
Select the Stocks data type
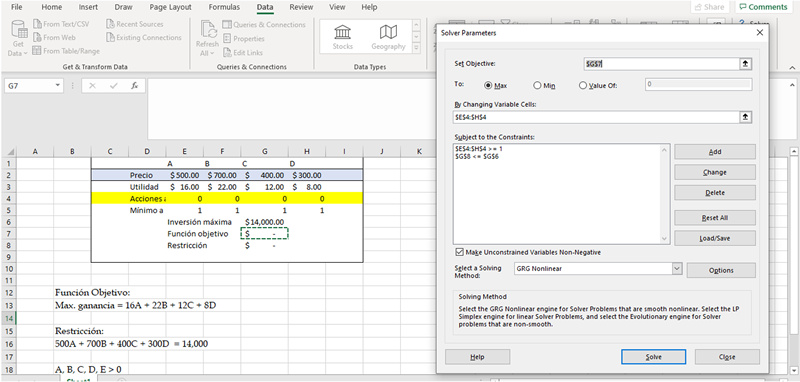[x=342, y=37]
